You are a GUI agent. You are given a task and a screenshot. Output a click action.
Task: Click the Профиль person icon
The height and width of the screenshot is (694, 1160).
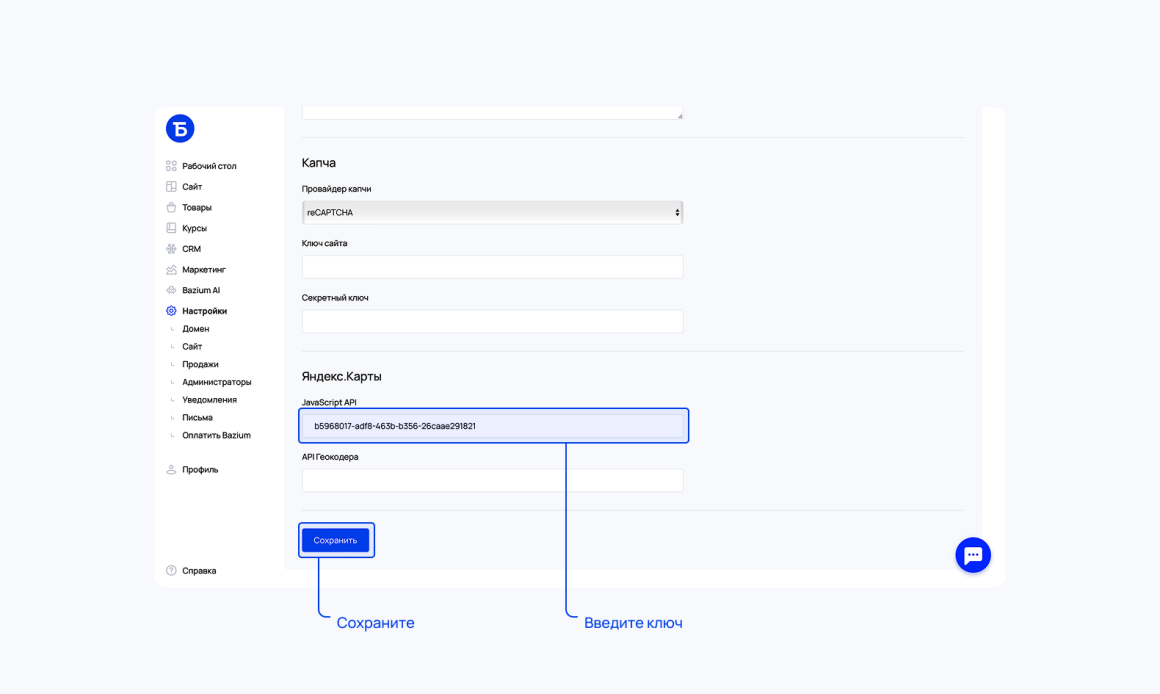point(171,469)
